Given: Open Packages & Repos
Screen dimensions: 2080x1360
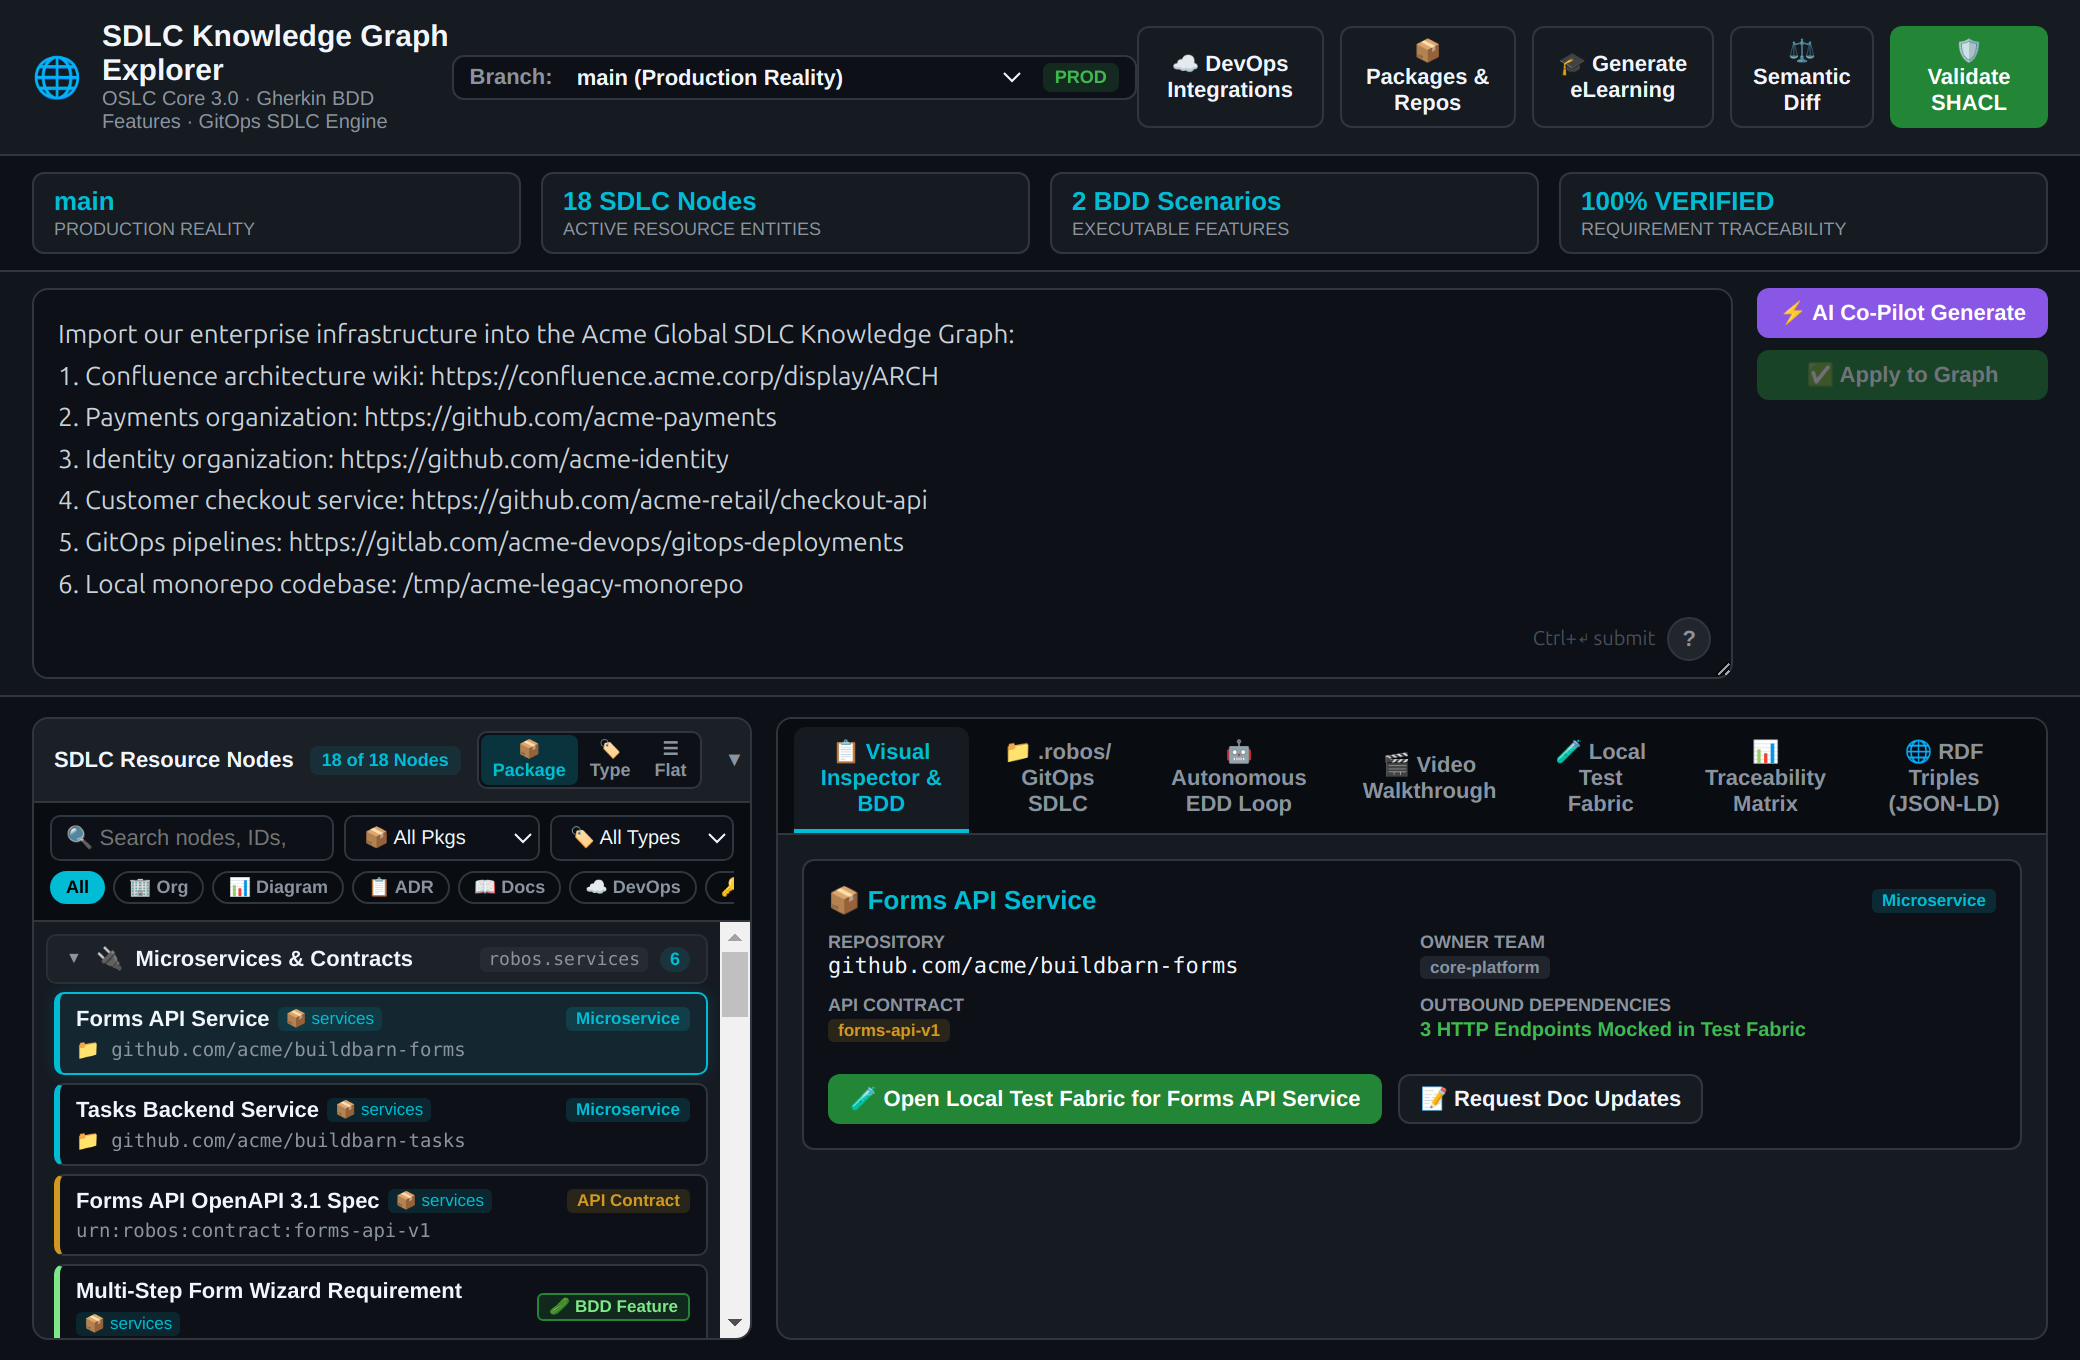Looking at the screenshot, I should [x=1427, y=77].
